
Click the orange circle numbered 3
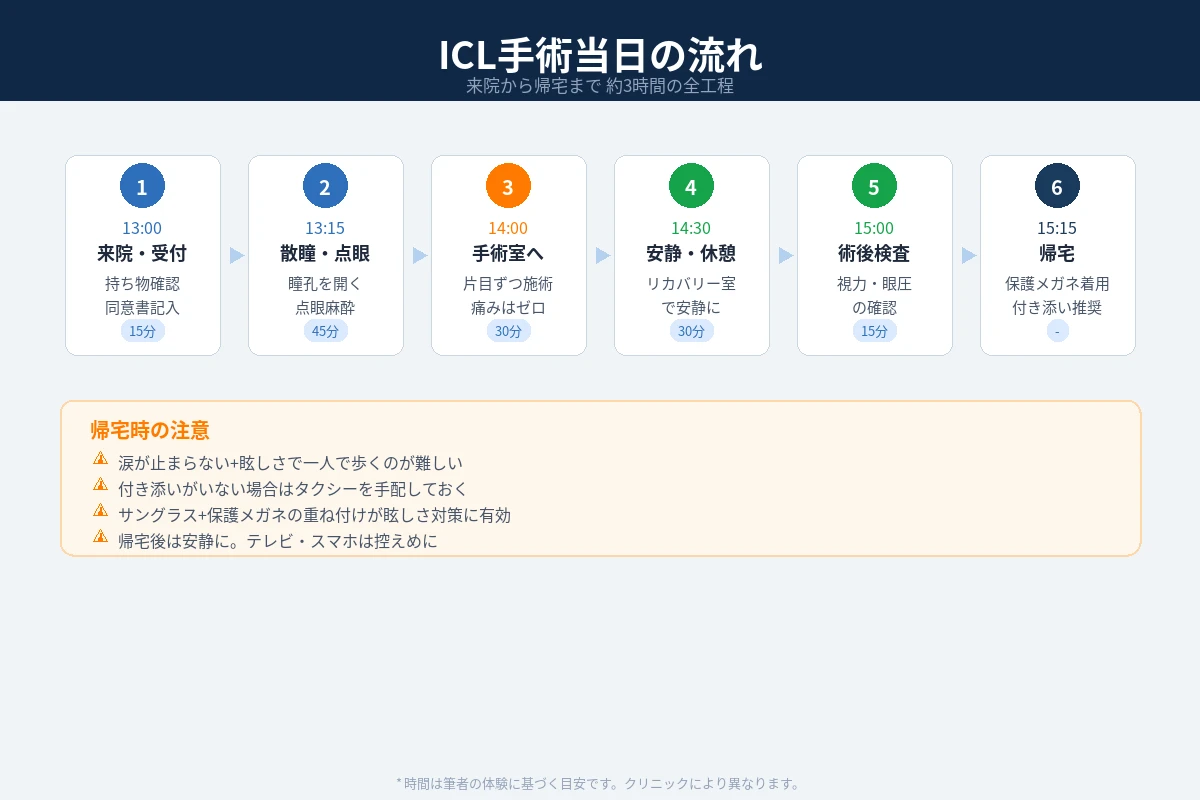point(509,185)
